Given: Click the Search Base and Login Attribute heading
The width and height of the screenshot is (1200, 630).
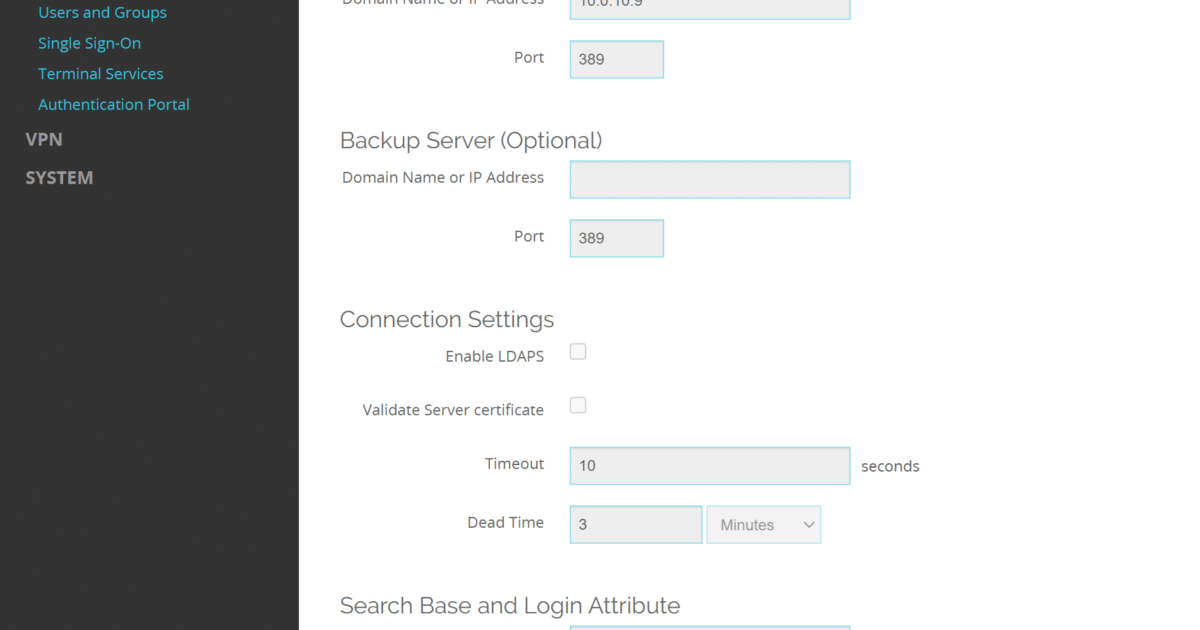Looking at the screenshot, I should 509,605.
